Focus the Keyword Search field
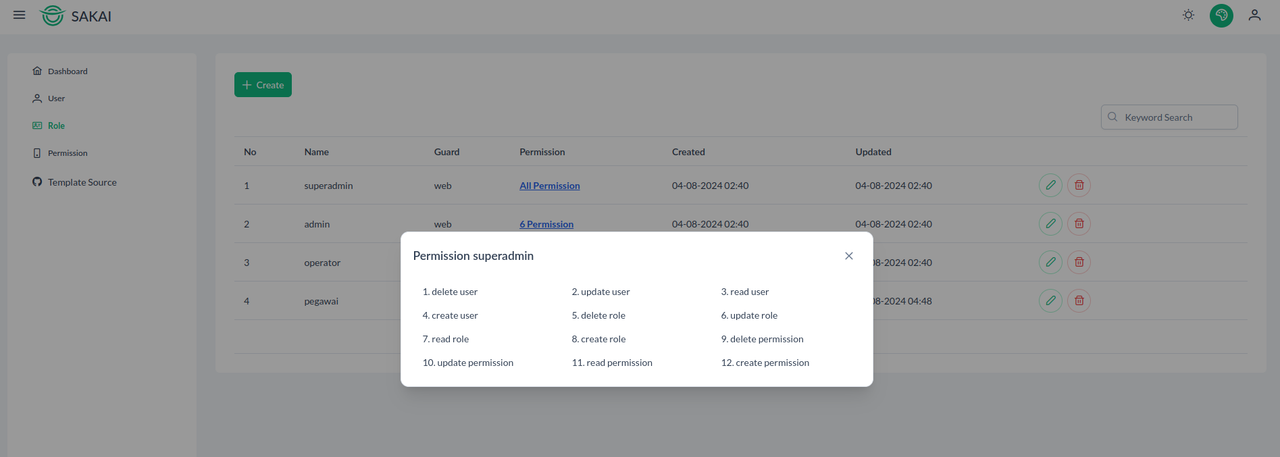The image size is (1280, 457). pos(1169,117)
